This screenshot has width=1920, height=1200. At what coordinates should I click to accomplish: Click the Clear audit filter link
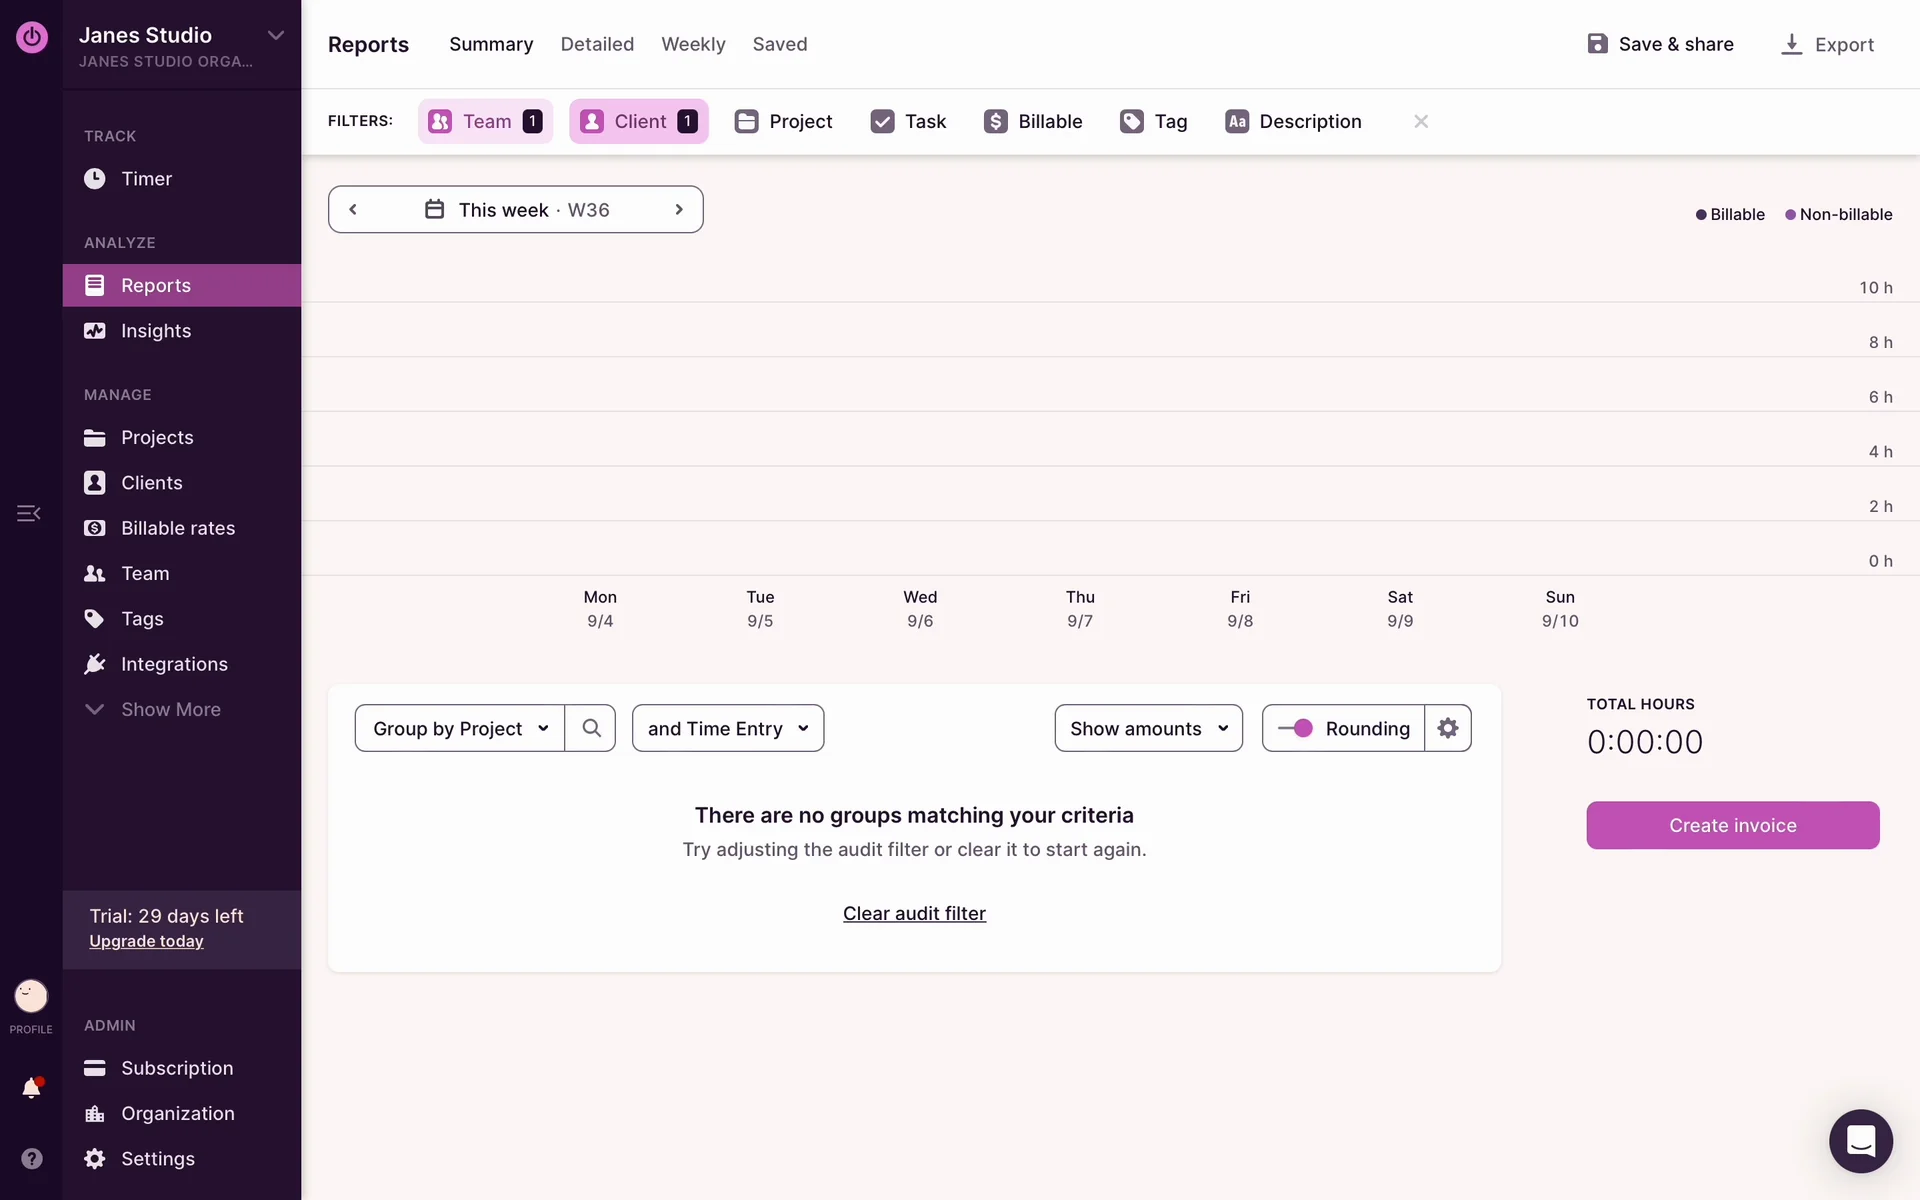[x=914, y=913]
